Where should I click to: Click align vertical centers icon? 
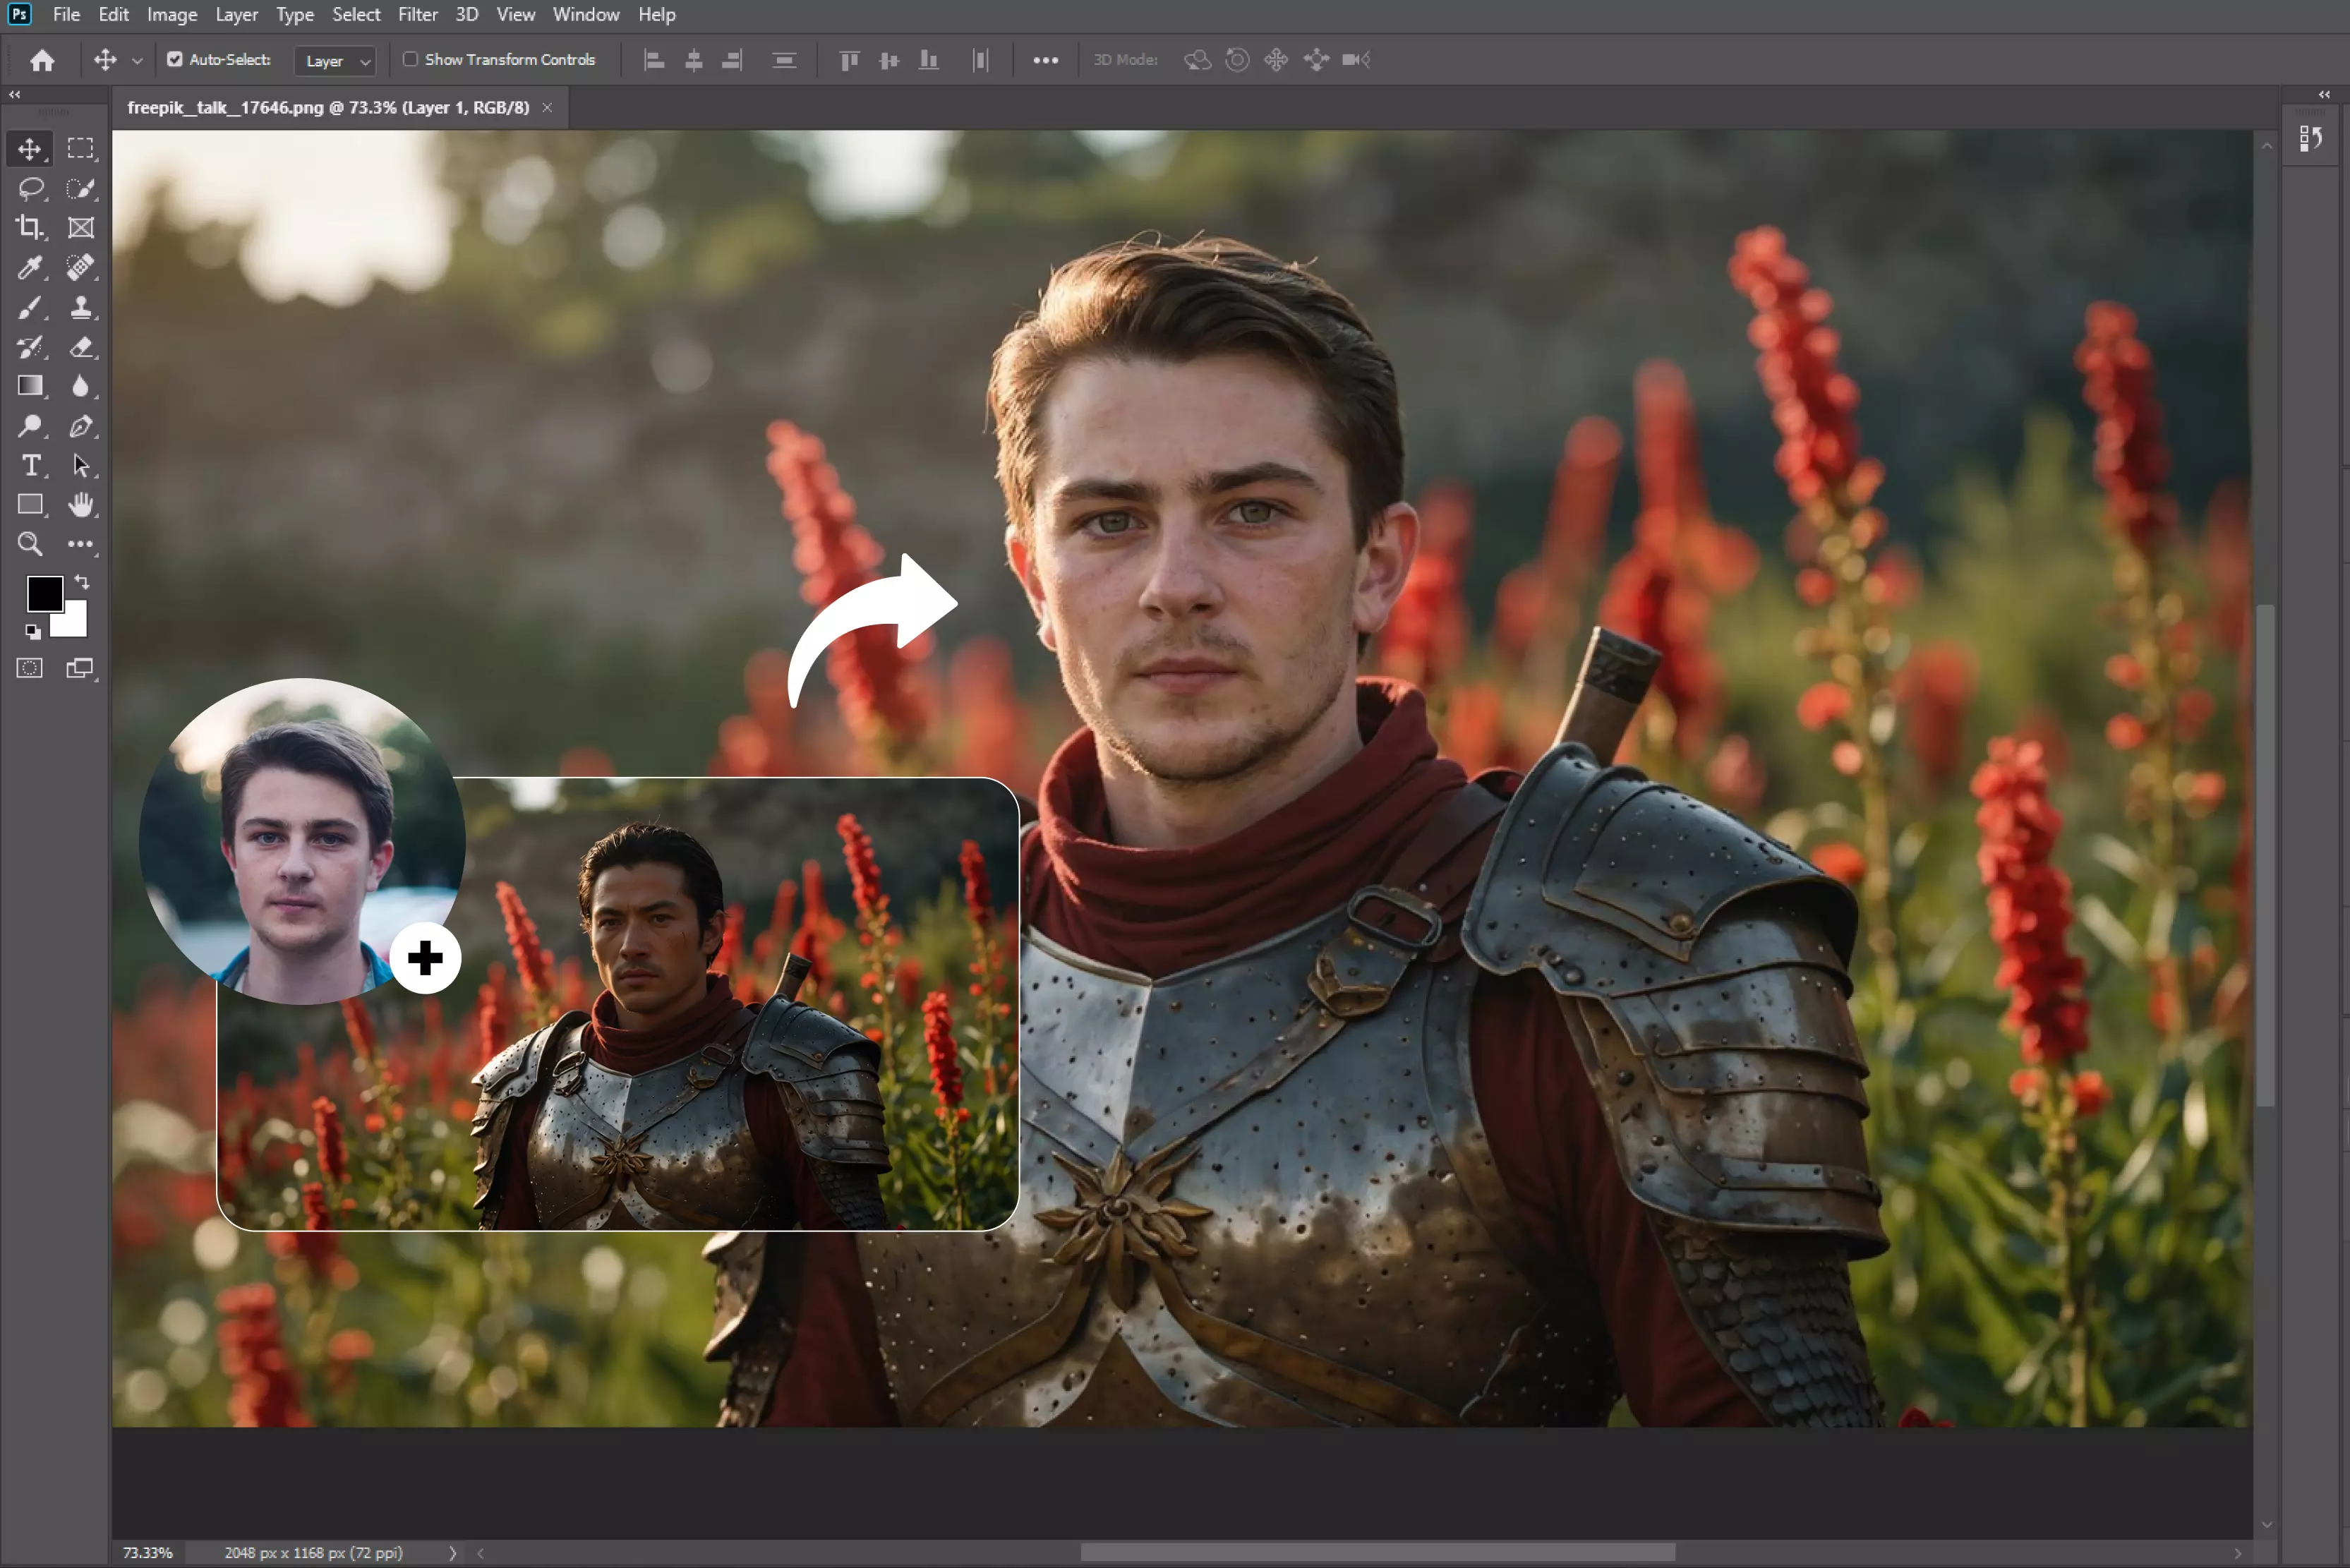pyautogui.click(x=889, y=60)
